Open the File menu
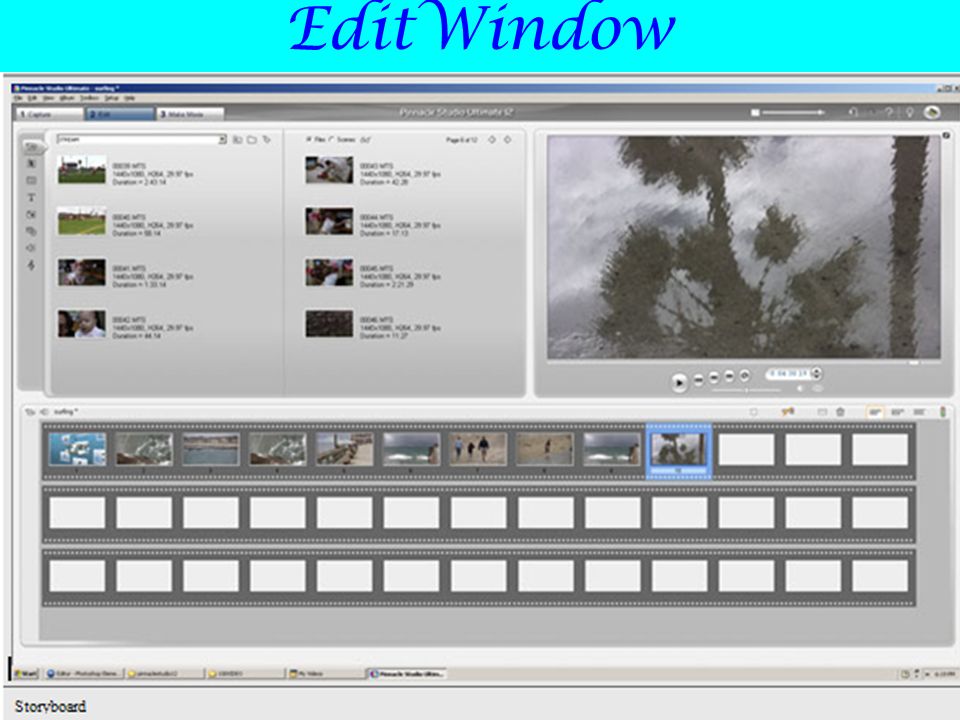Viewport: 960px width, 720px height. point(18,98)
